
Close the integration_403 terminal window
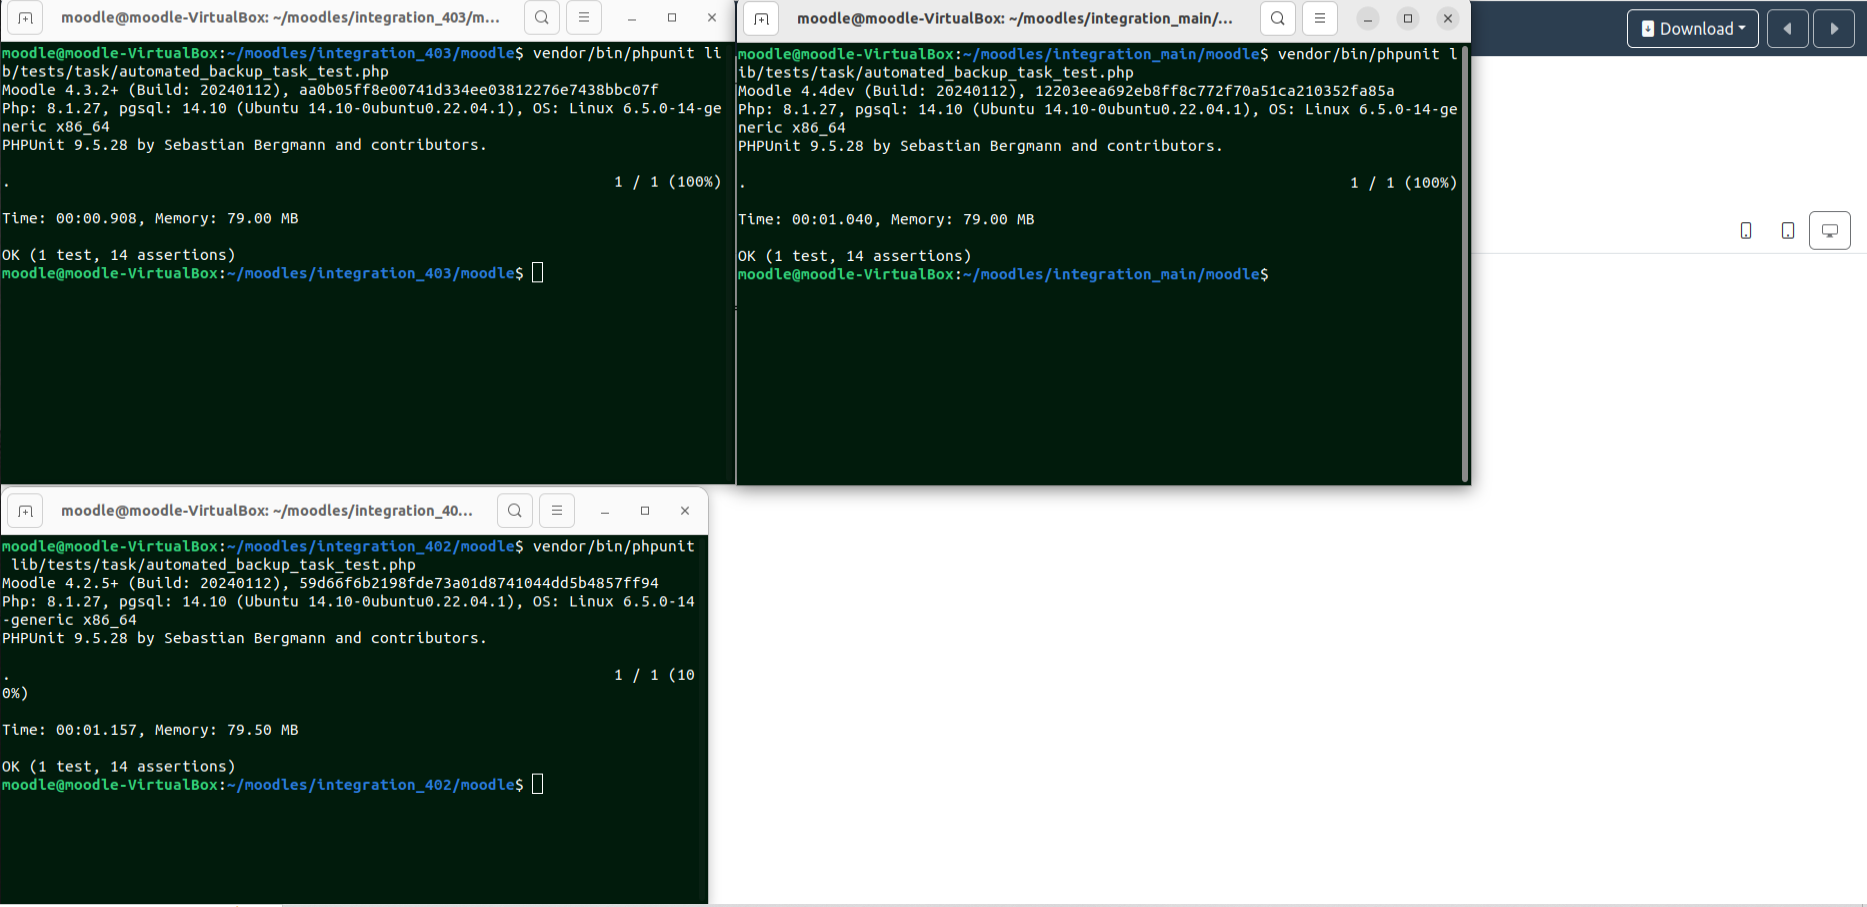click(712, 18)
